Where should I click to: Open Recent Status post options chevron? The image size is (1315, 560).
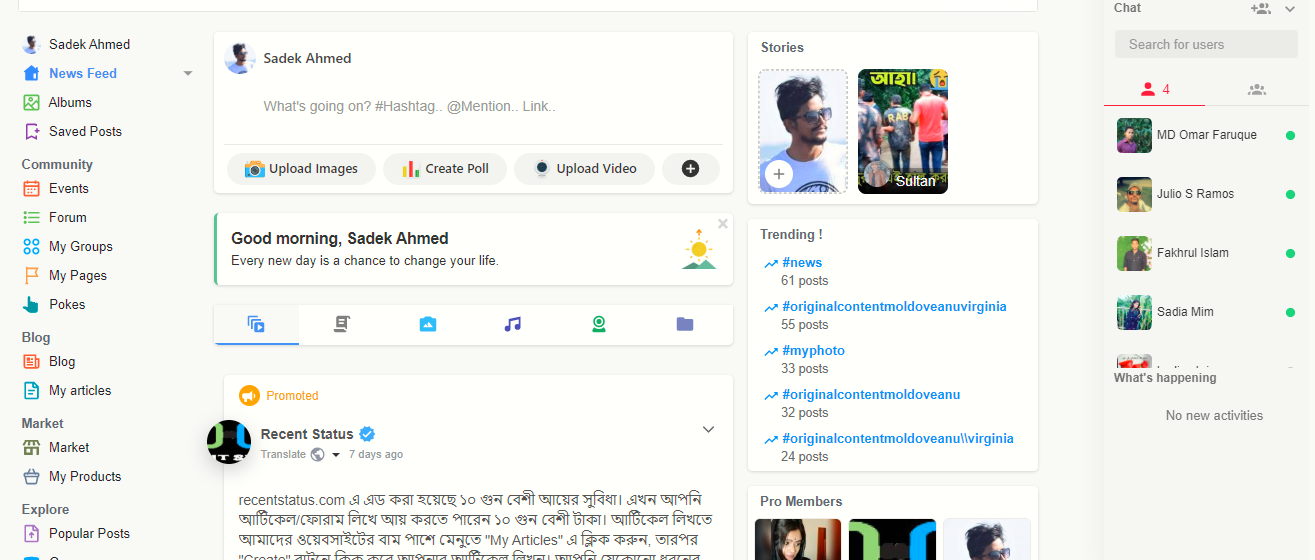coord(708,430)
